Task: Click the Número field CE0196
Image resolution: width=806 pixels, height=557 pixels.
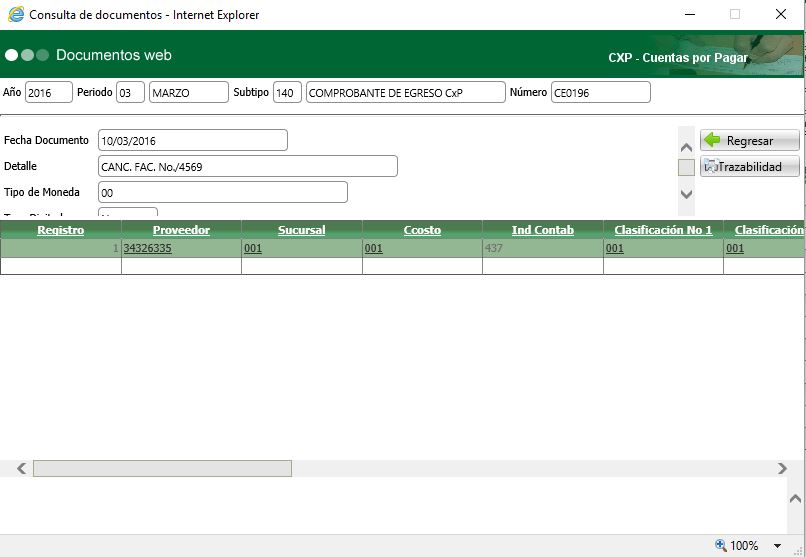Action: coord(601,92)
